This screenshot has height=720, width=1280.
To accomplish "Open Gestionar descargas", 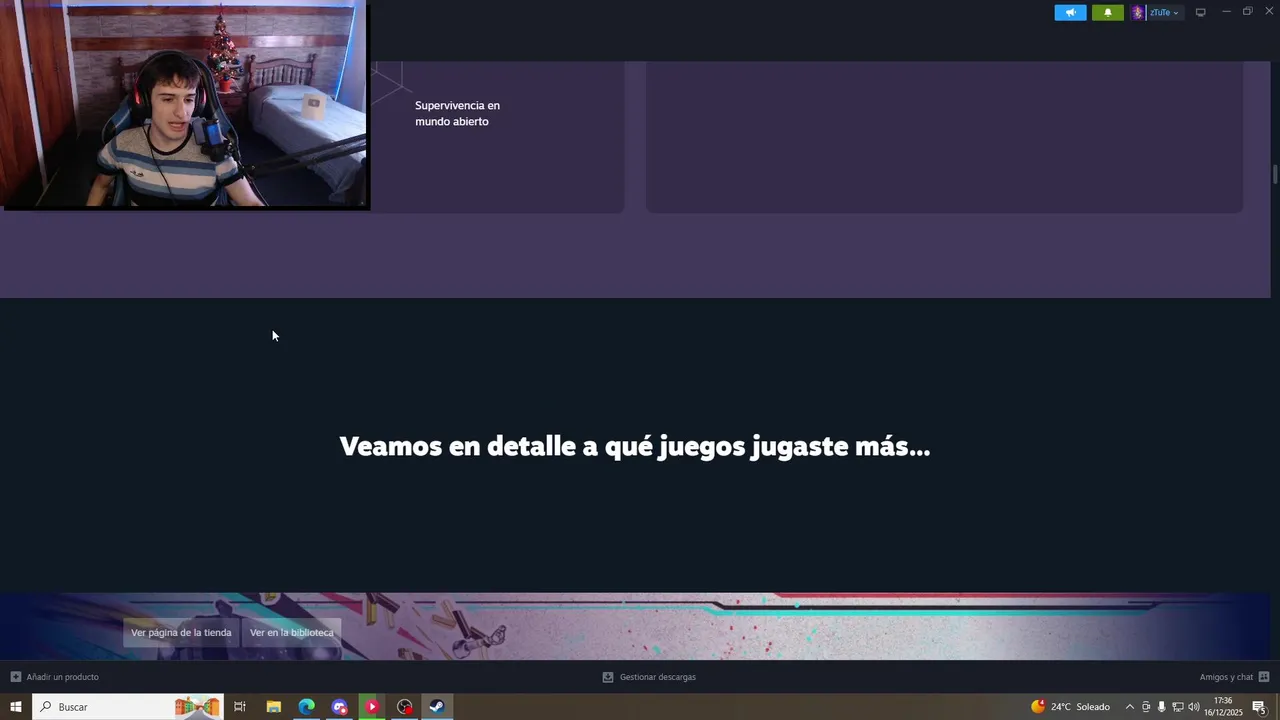I will coord(657,677).
